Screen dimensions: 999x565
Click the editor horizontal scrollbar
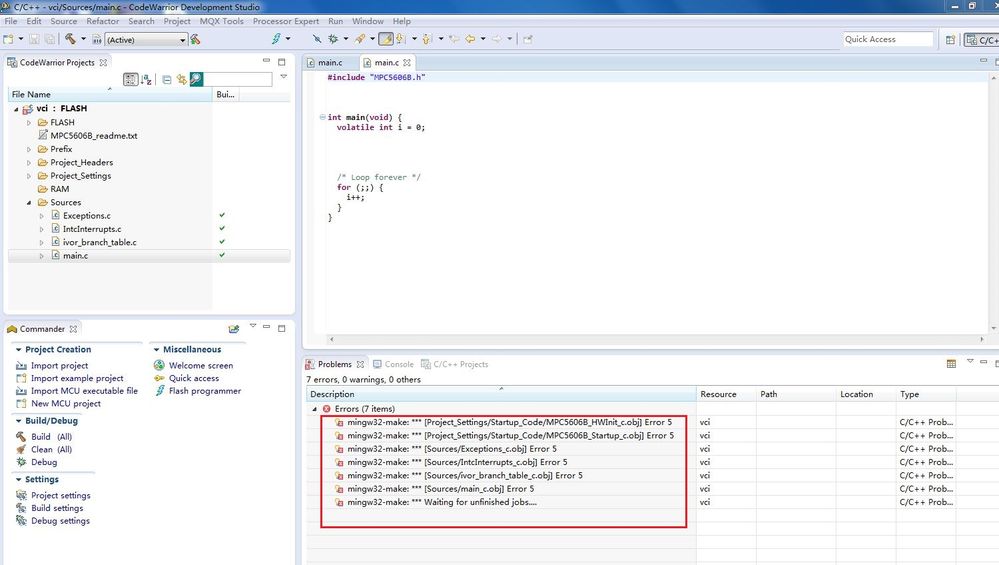tap(655, 340)
